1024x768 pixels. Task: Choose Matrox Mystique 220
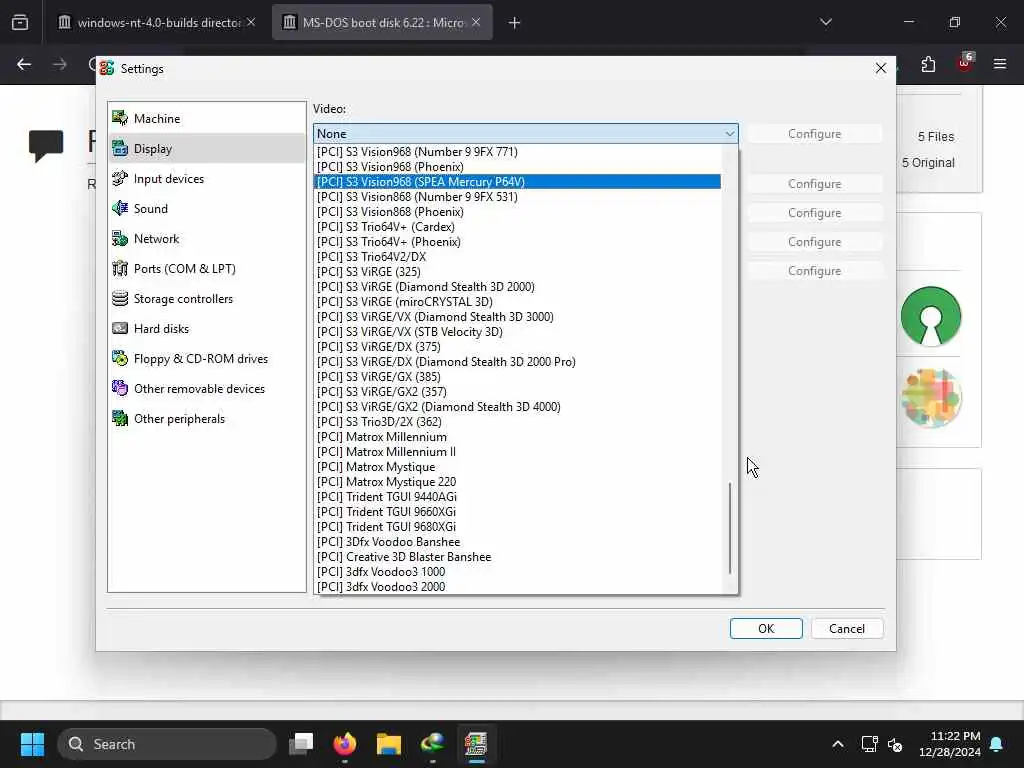pyautogui.click(x=517, y=482)
